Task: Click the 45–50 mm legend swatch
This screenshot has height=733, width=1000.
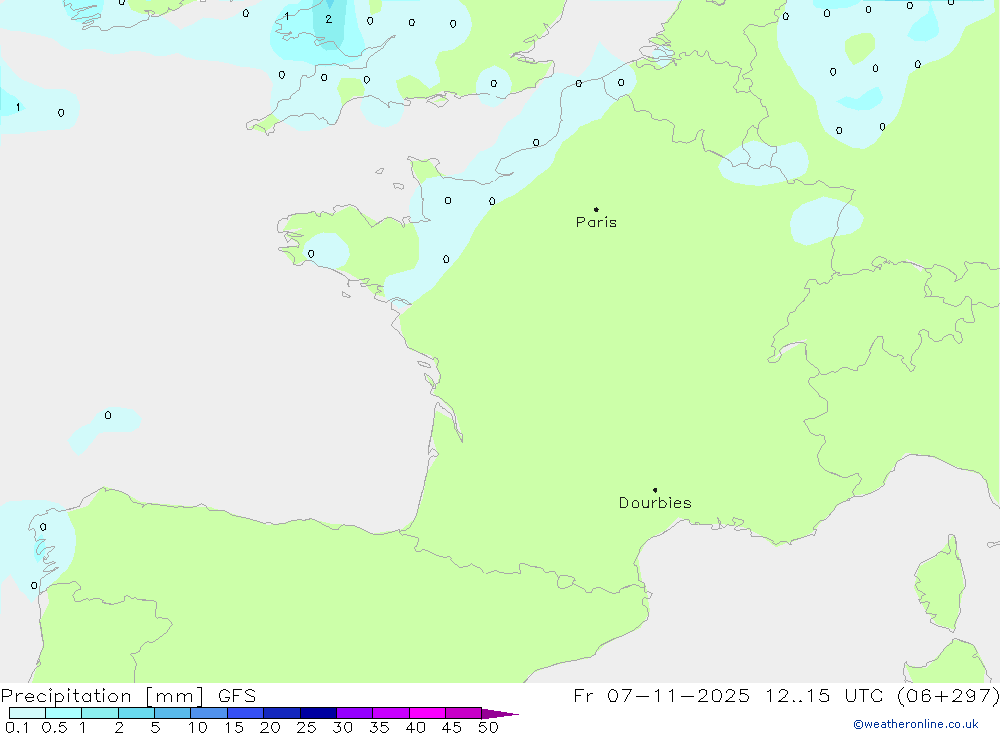Action: coord(463,713)
